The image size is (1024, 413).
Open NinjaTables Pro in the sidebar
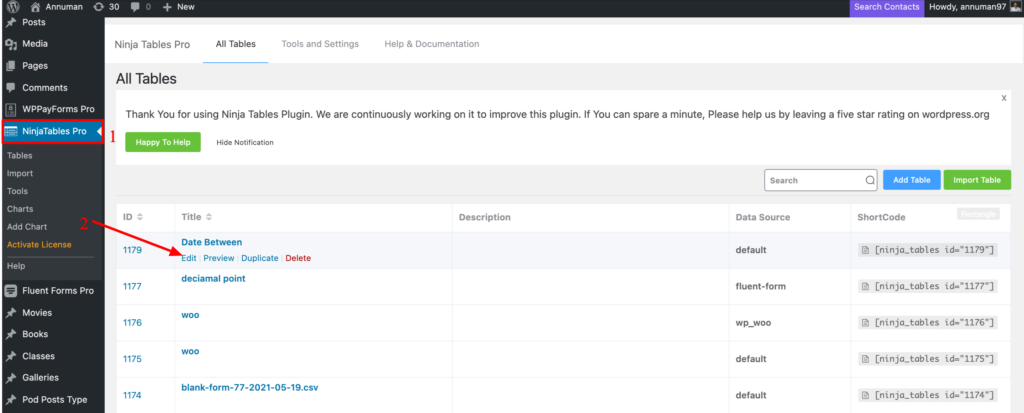click(50, 131)
